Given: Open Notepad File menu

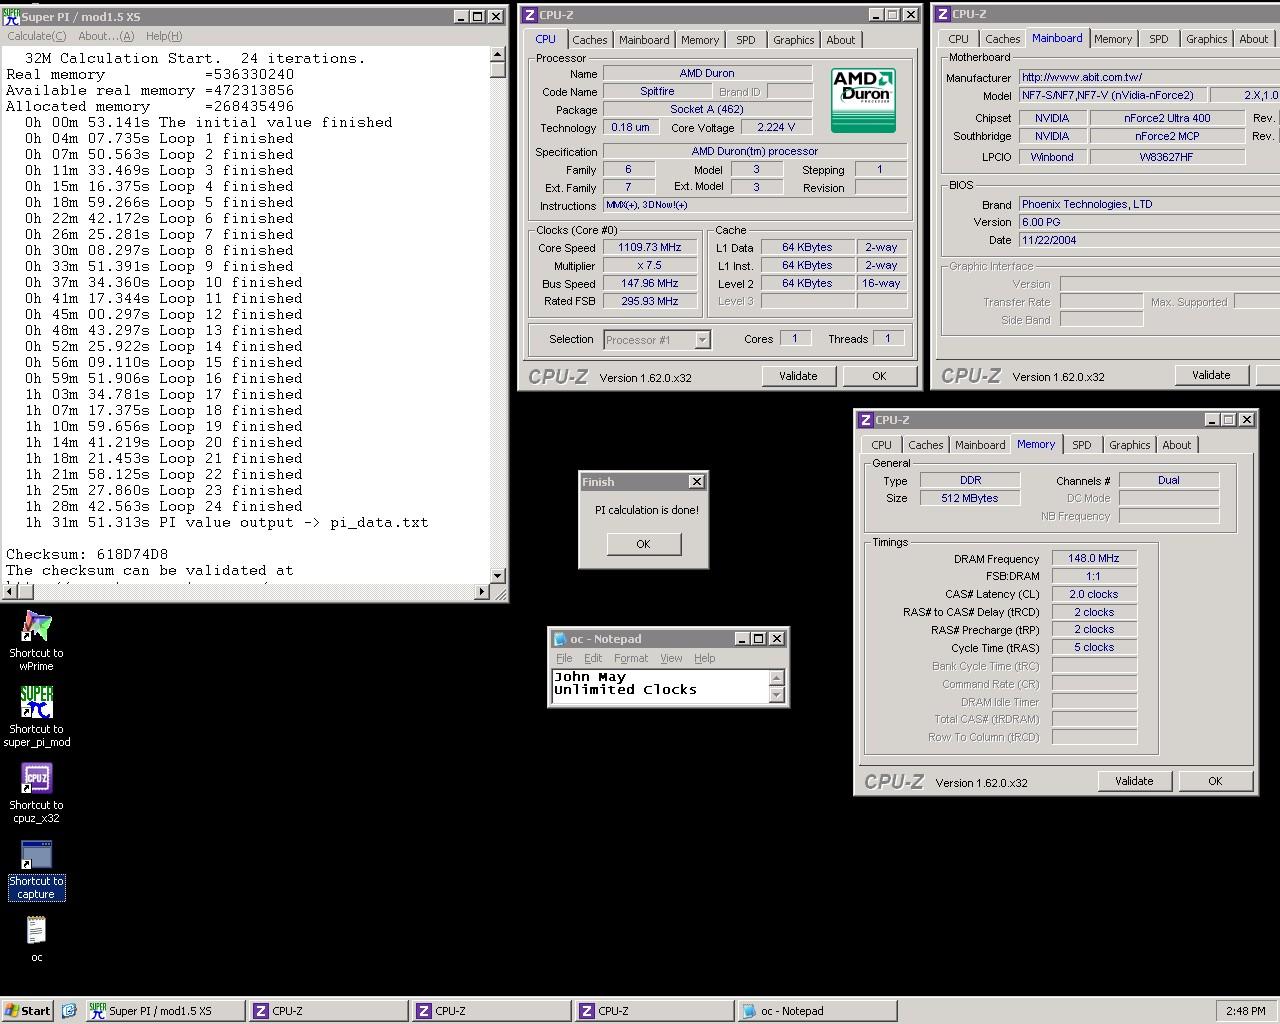Looking at the screenshot, I should pos(564,658).
